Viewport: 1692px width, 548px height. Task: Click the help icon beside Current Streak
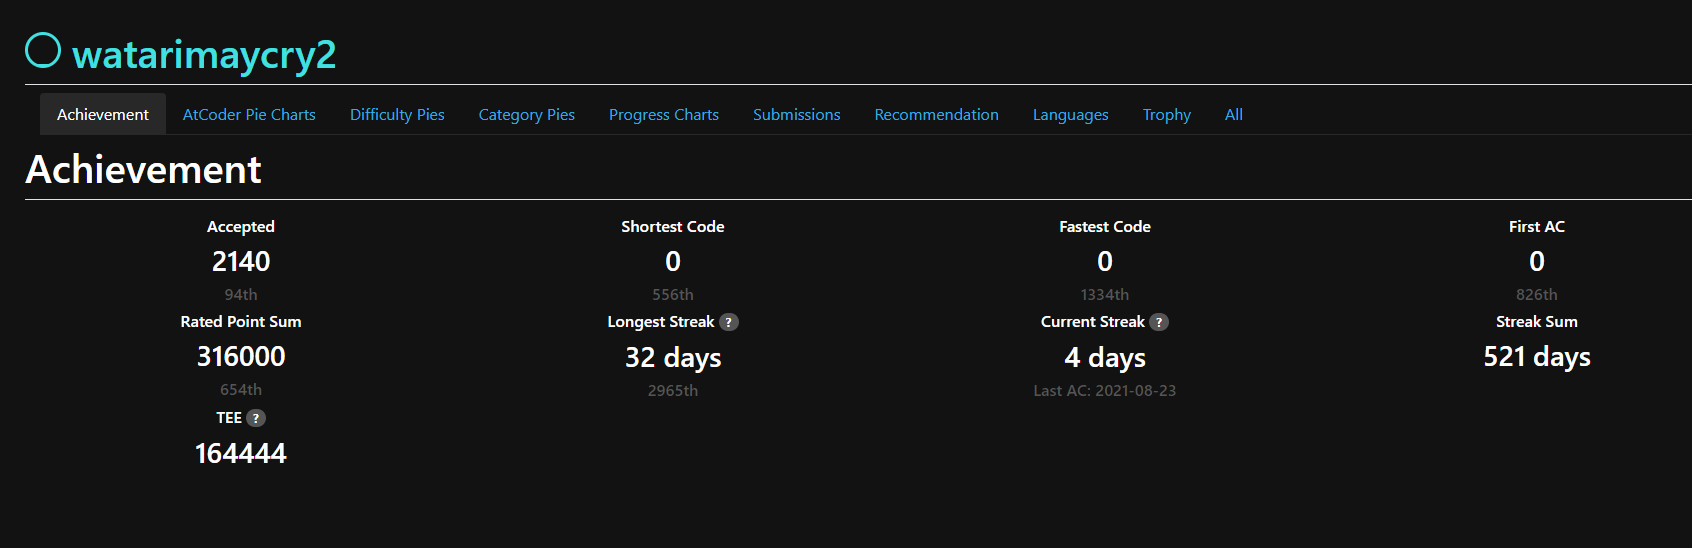[x=1159, y=322]
